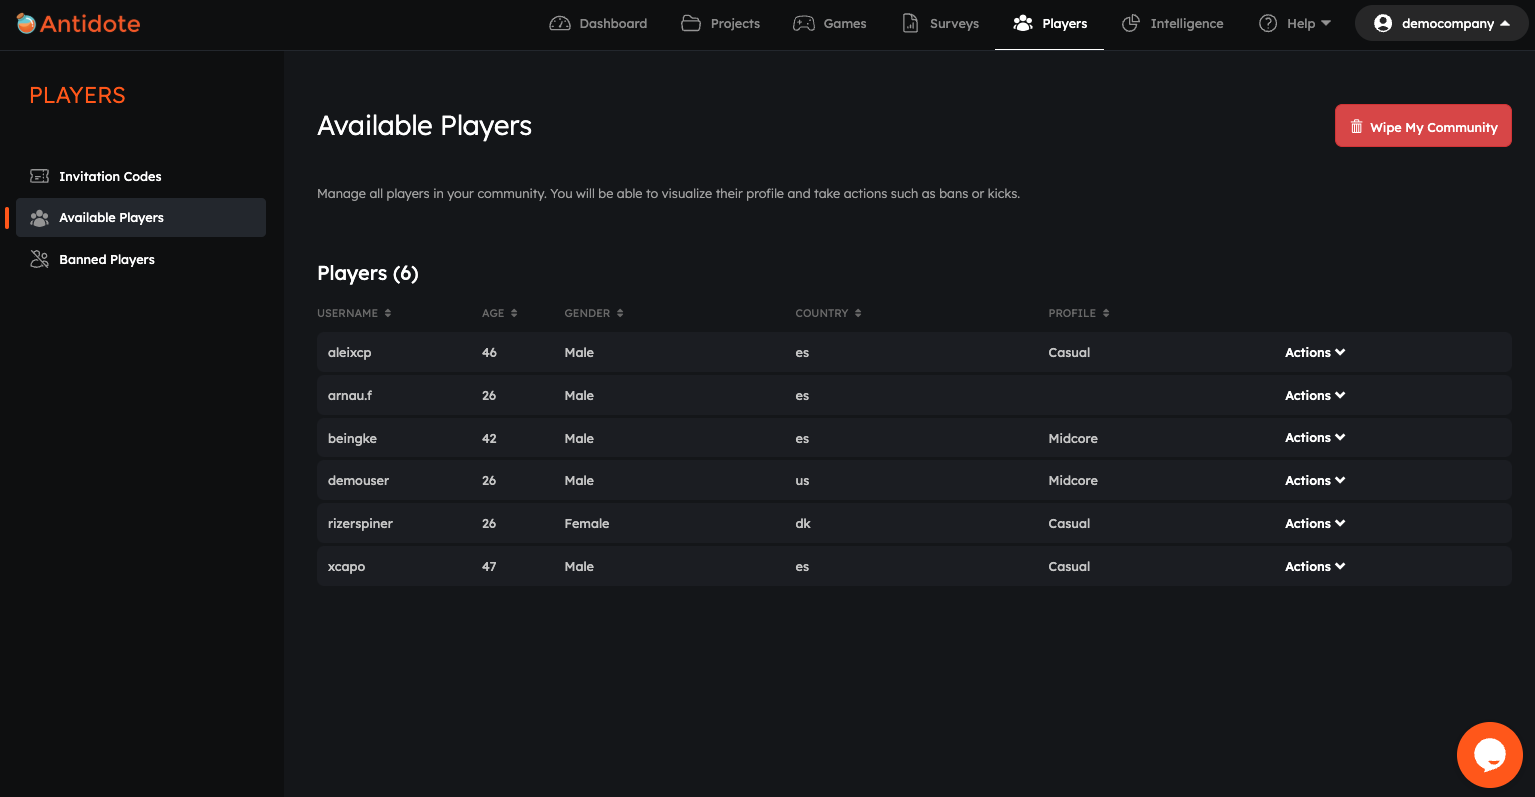Image resolution: width=1535 pixels, height=797 pixels.
Task: Click the Intelligence pie chart icon
Action: (x=1131, y=23)
